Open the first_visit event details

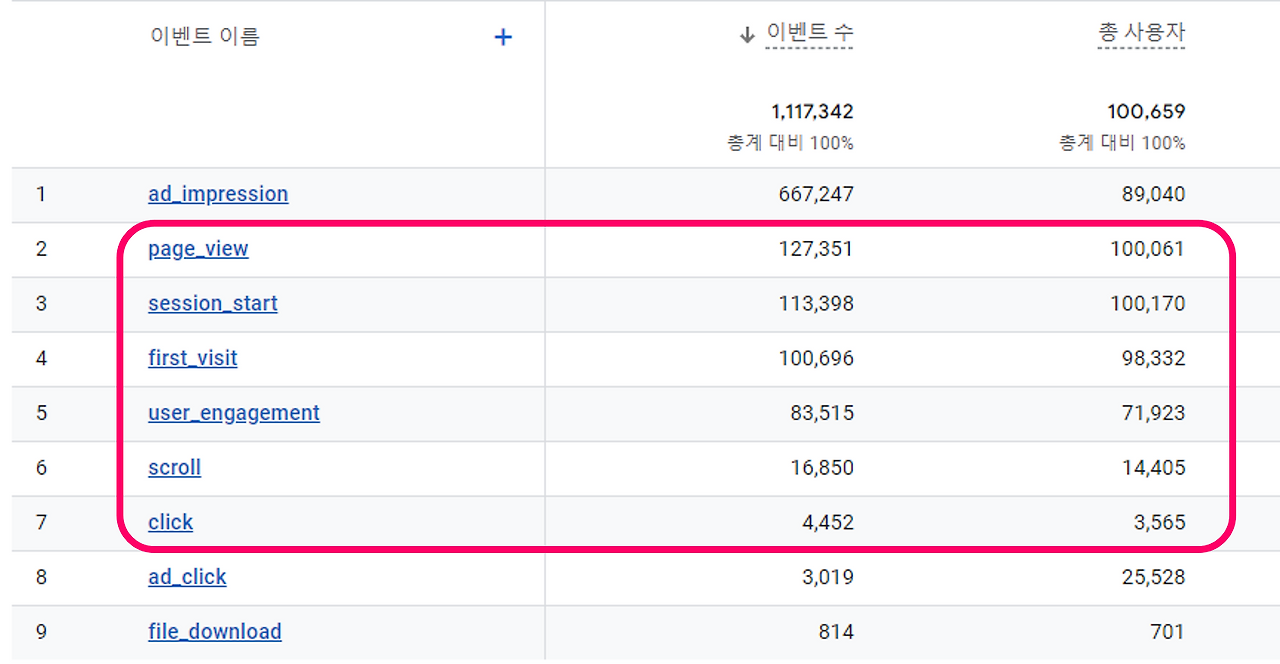(192, 358)
